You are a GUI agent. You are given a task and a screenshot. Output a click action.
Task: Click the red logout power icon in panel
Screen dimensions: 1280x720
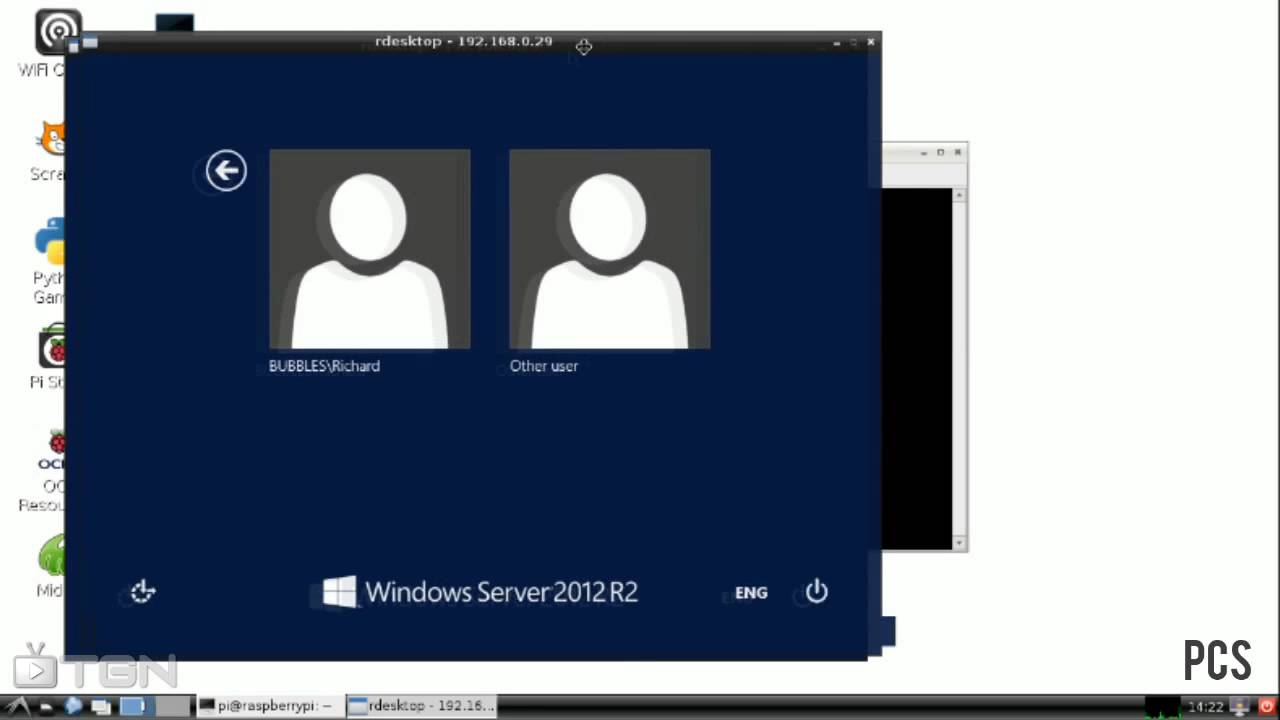1267,706
